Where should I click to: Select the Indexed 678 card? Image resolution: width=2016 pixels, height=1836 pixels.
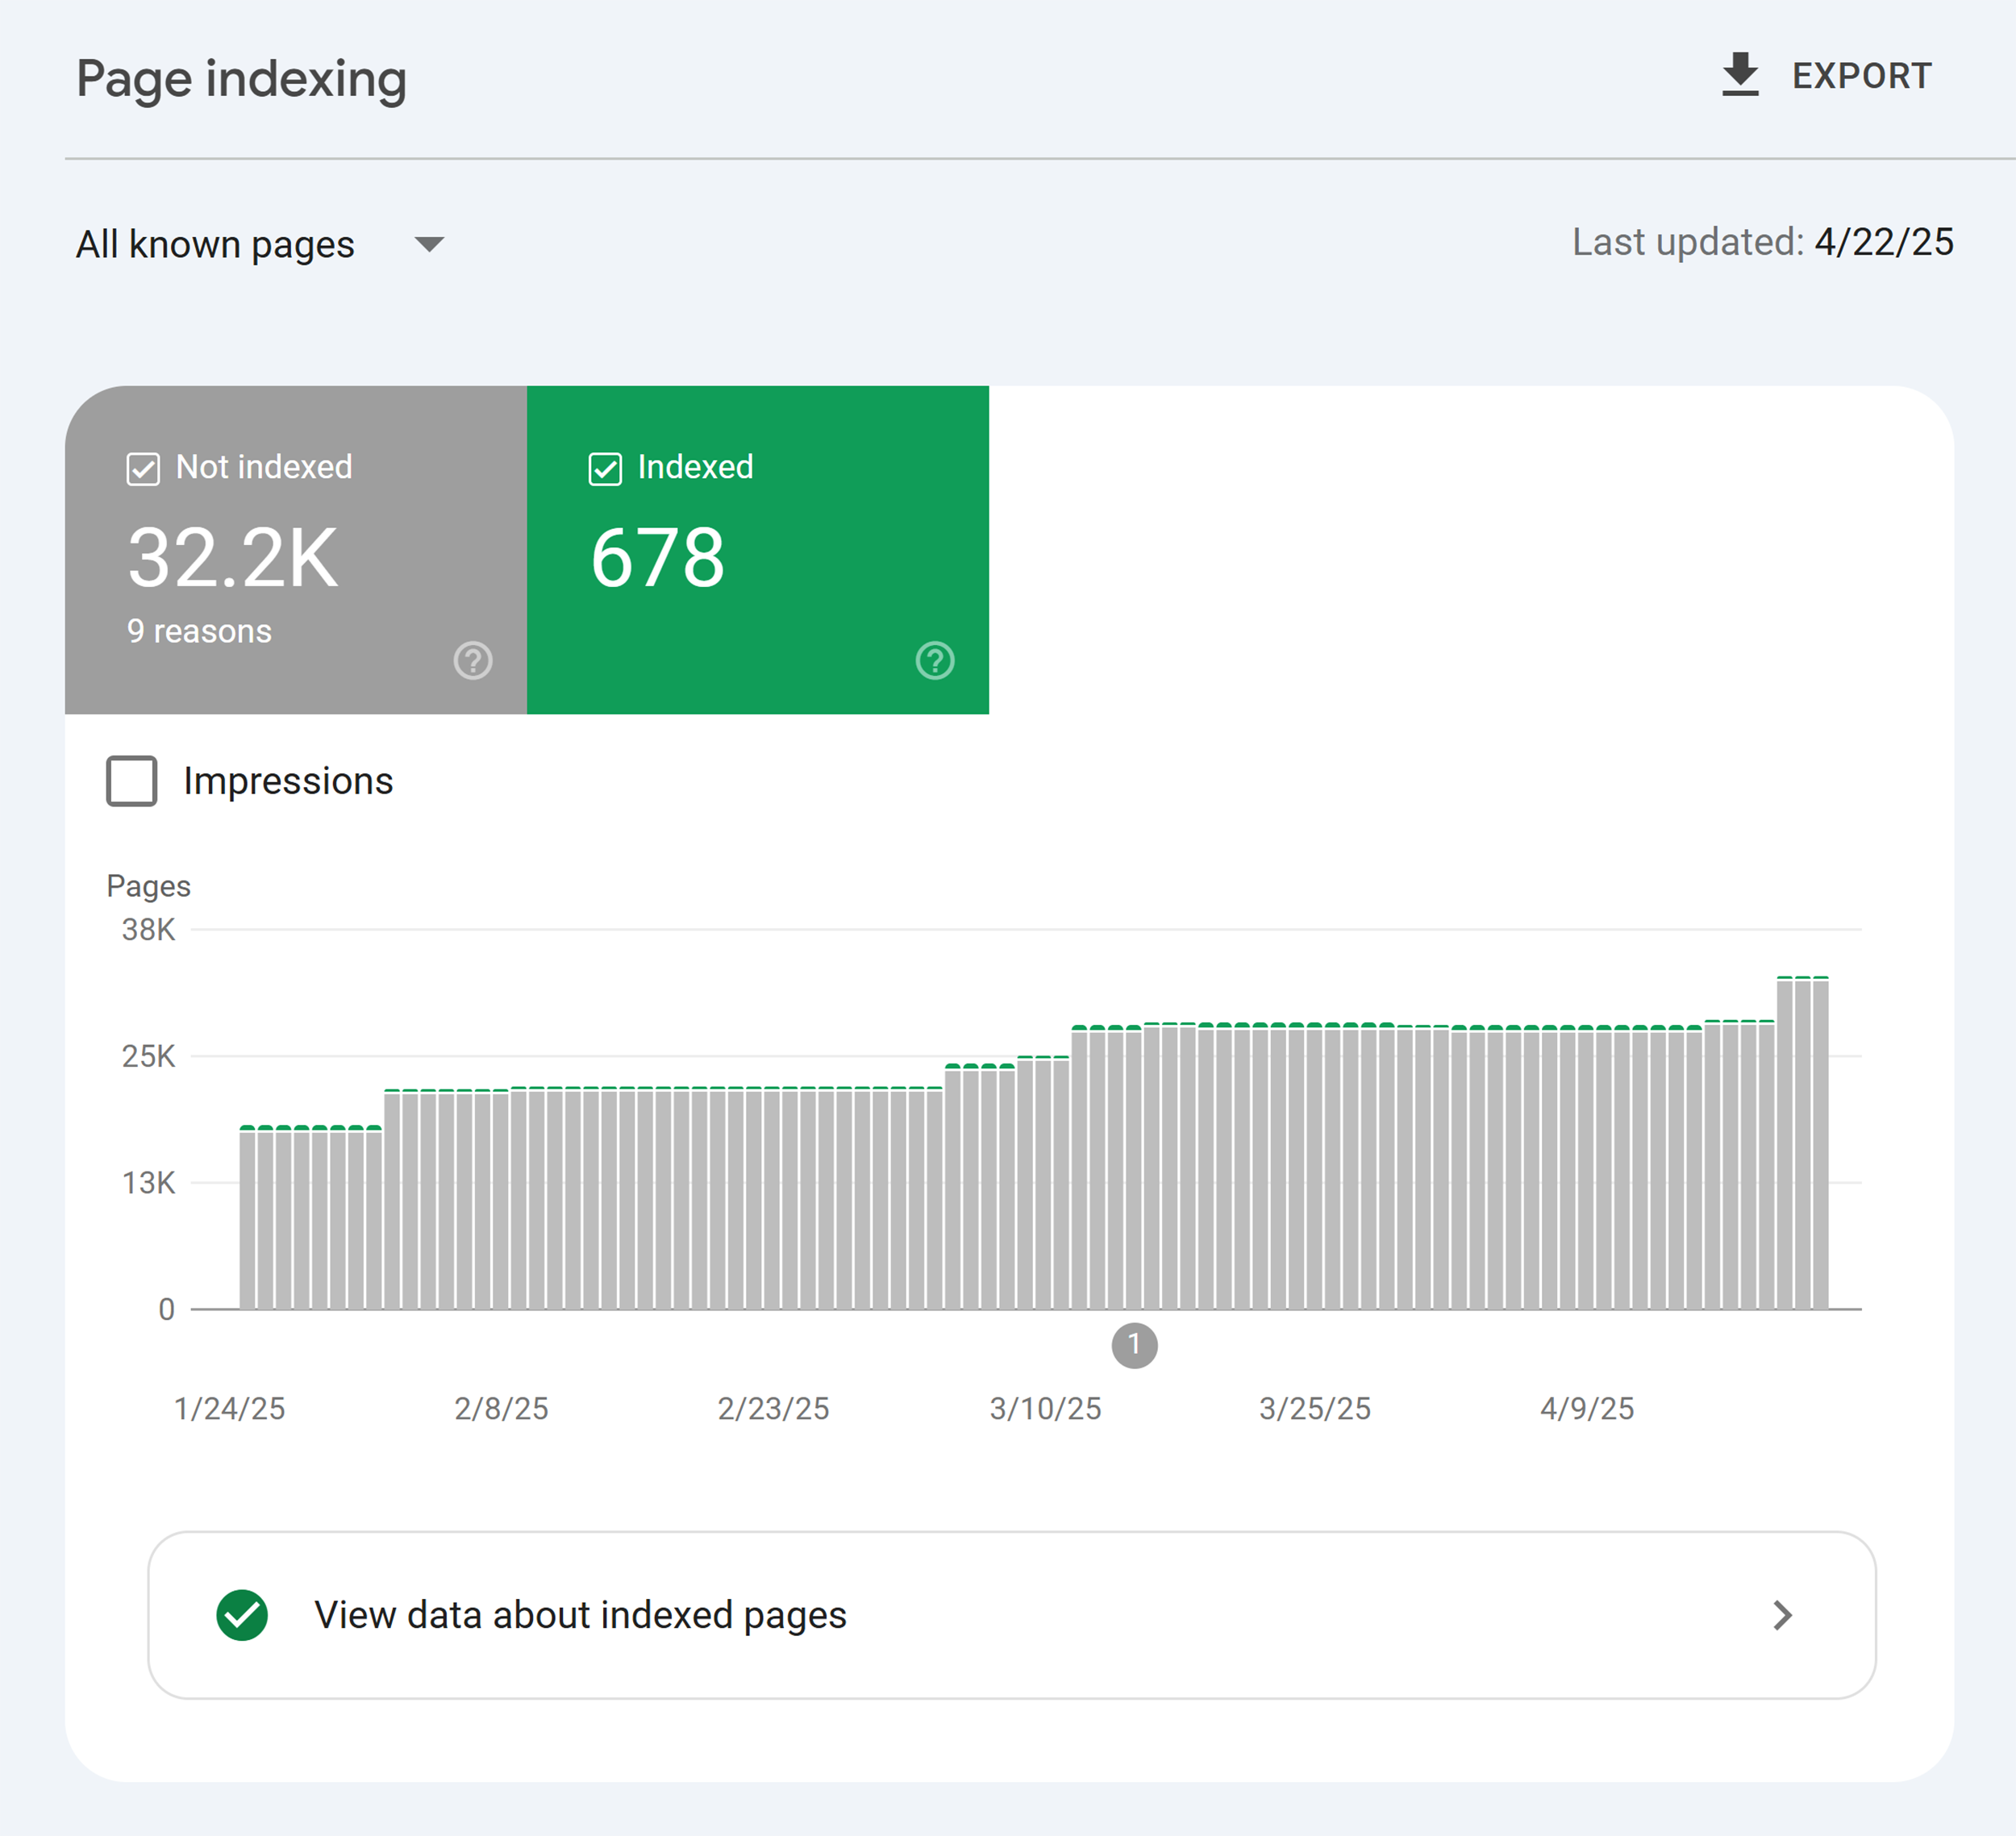pos(758,550)
